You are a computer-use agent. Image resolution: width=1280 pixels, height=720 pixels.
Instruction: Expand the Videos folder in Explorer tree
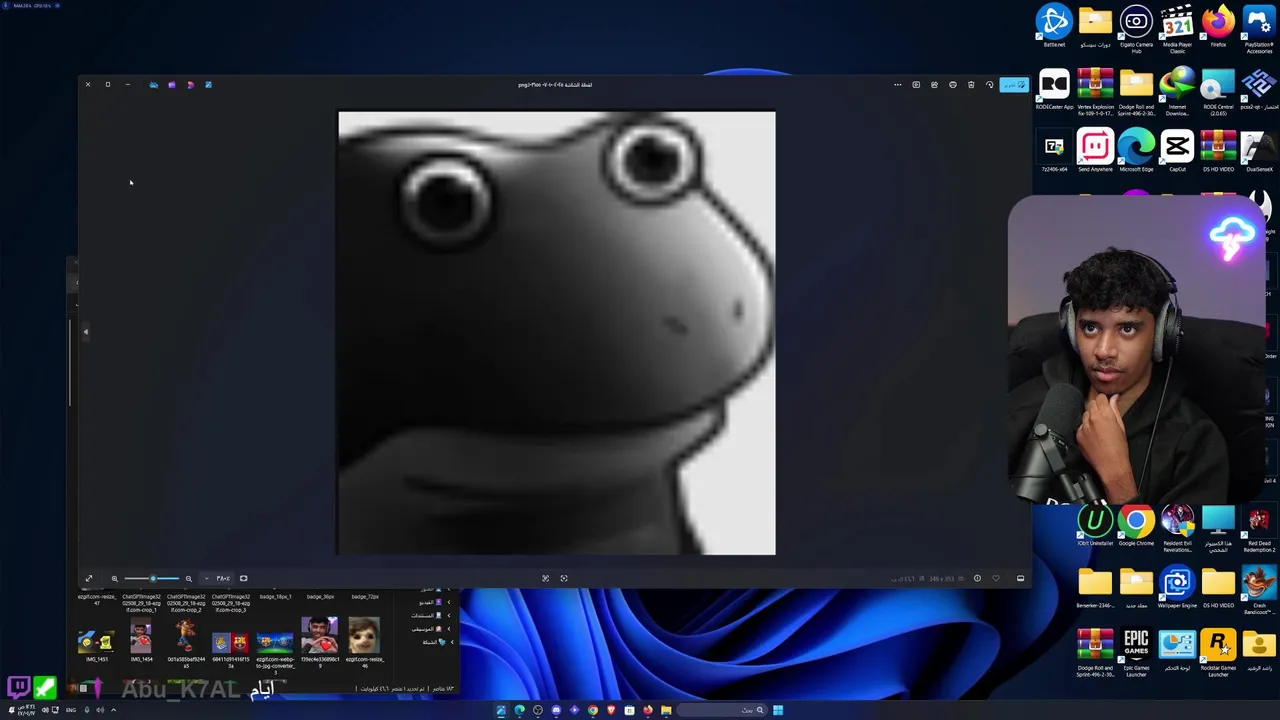pyautogui.click(x=448, y=602)
